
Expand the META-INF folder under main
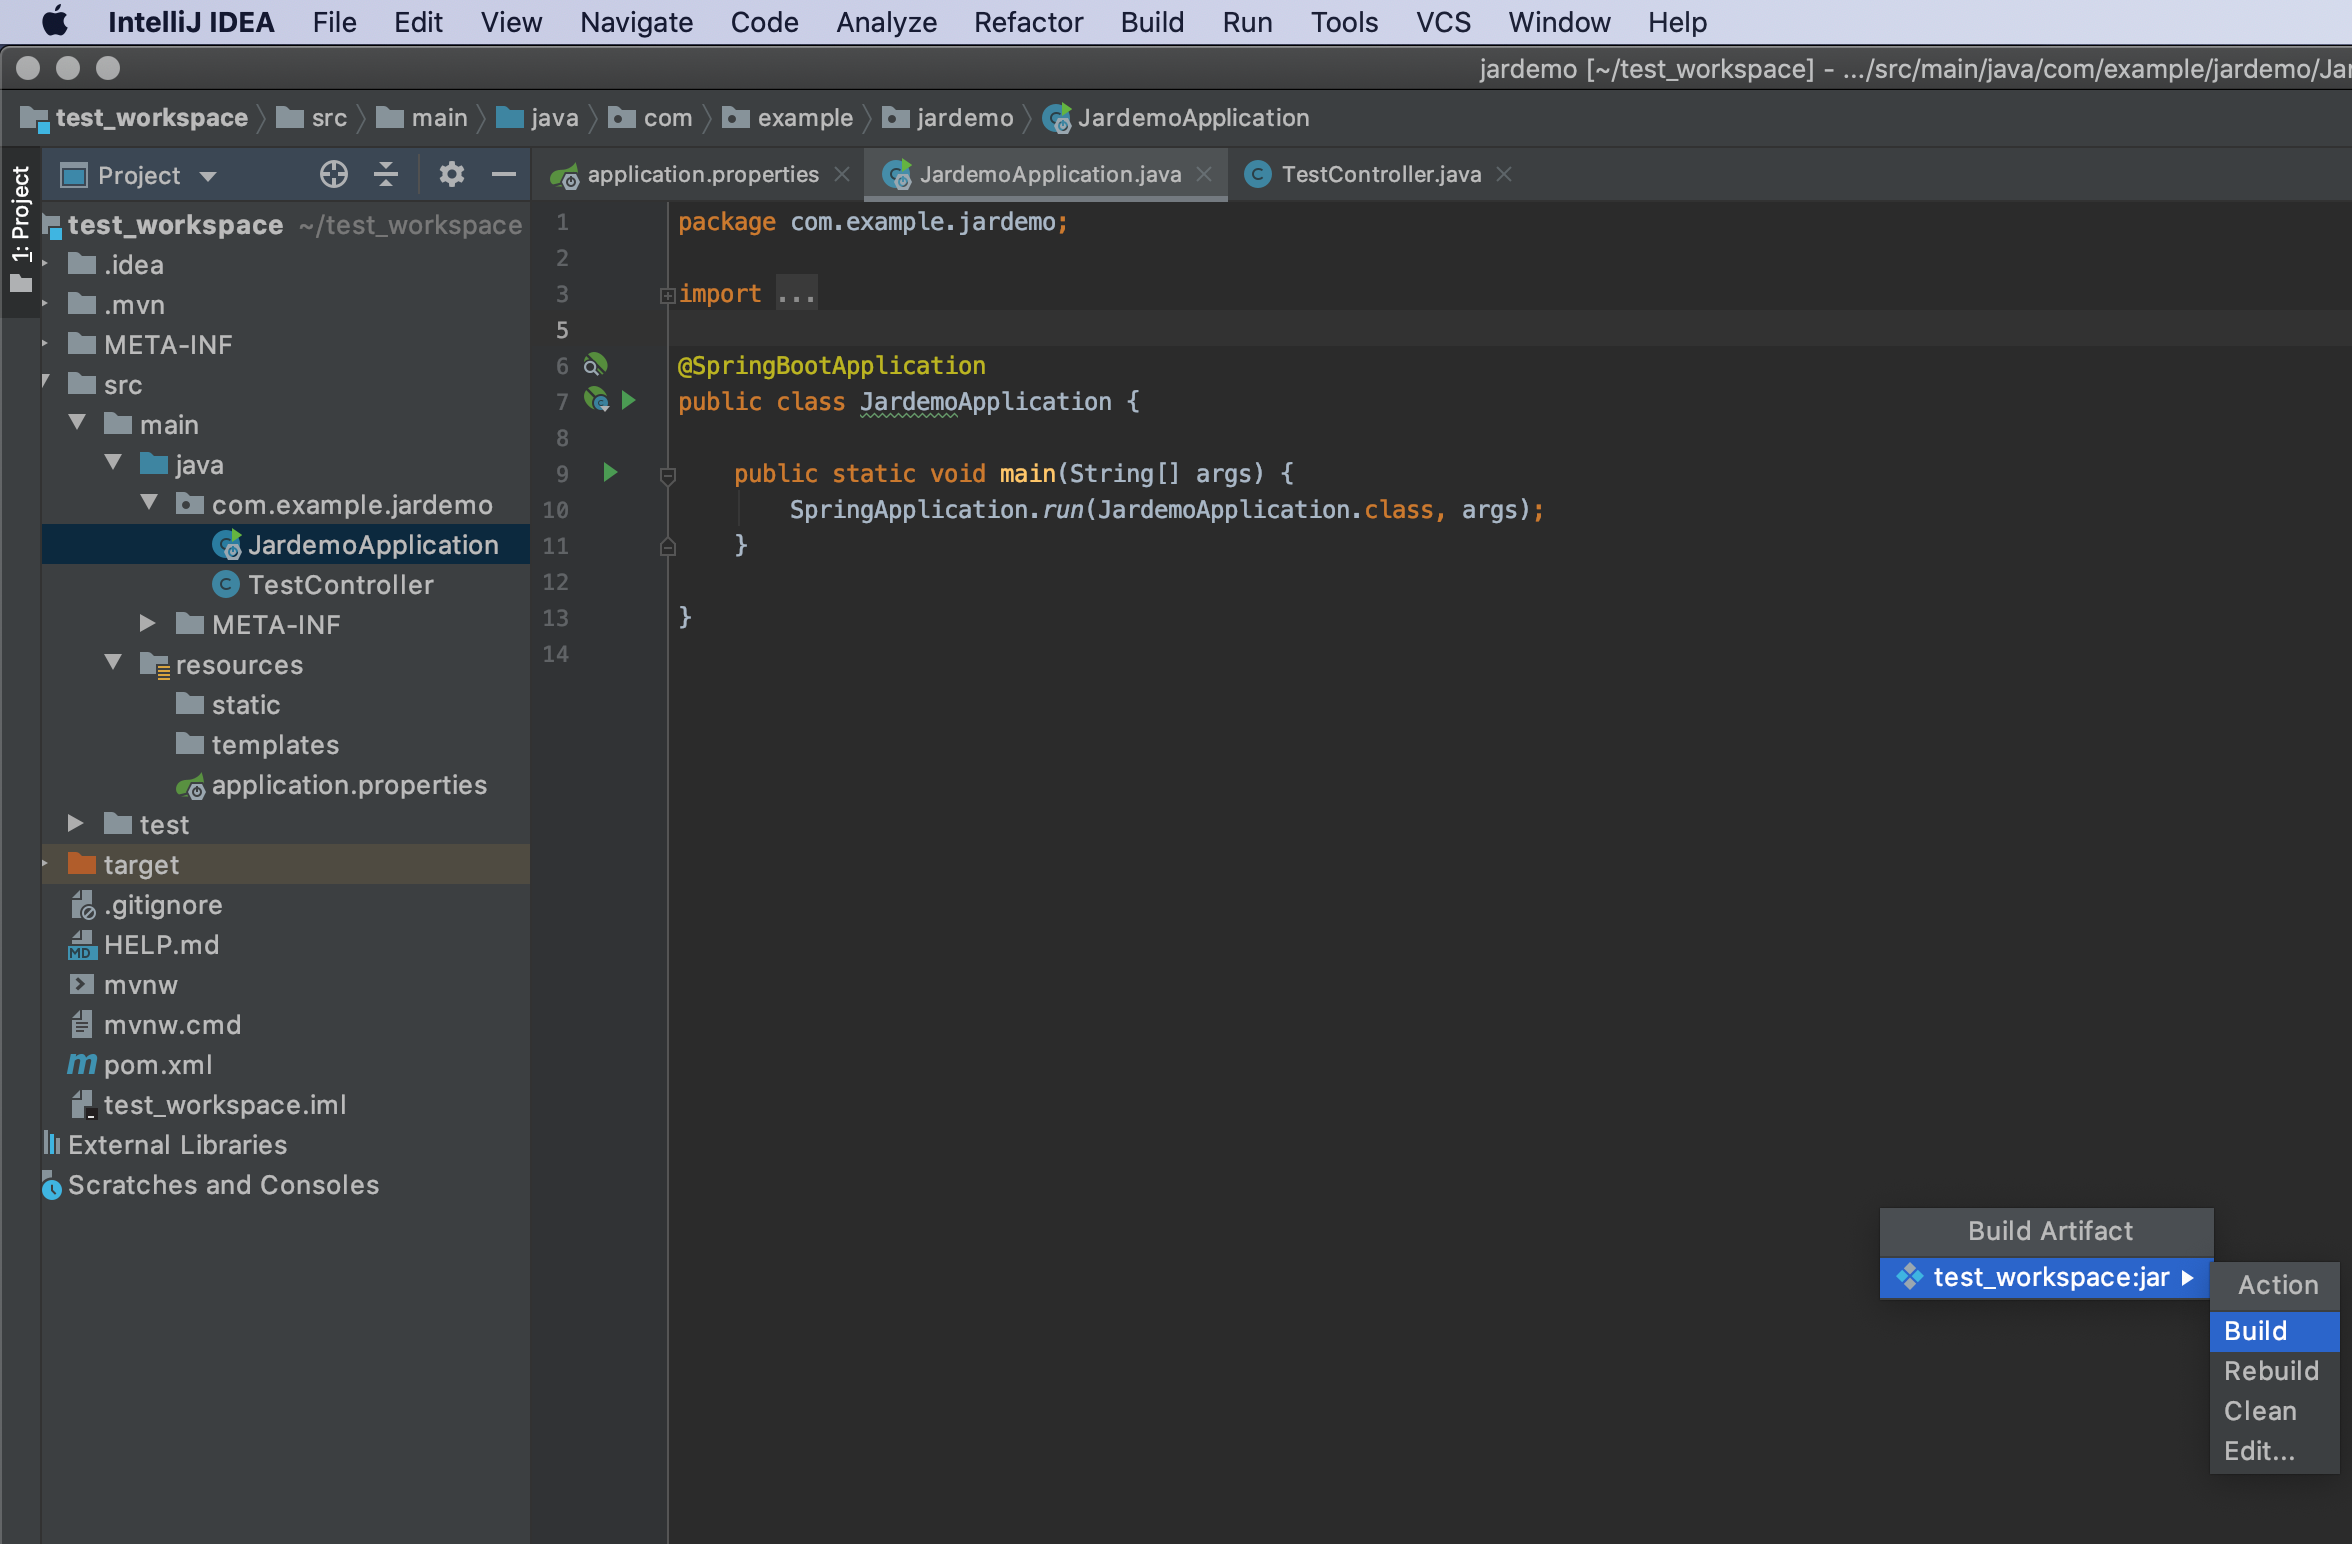point(147,624)
